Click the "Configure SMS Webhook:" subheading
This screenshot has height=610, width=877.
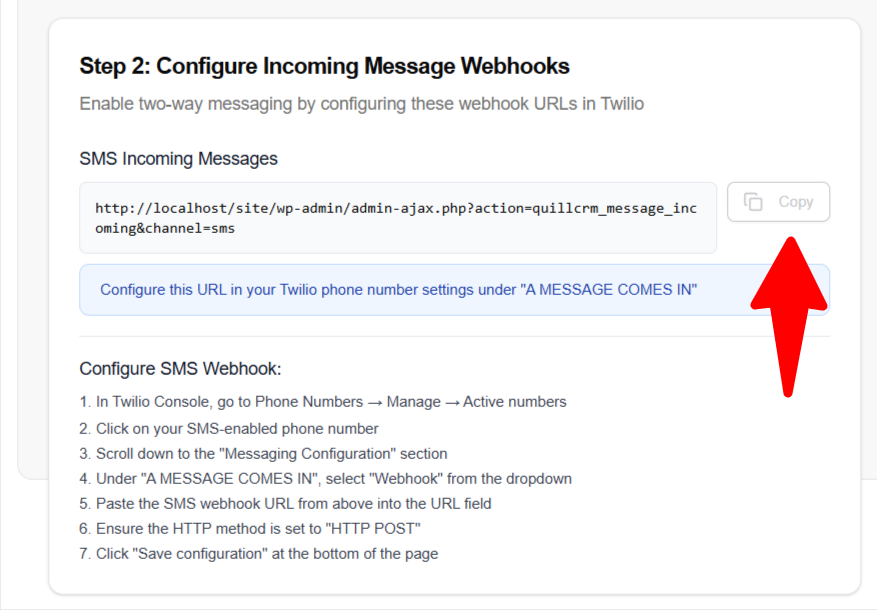(180, 368)
